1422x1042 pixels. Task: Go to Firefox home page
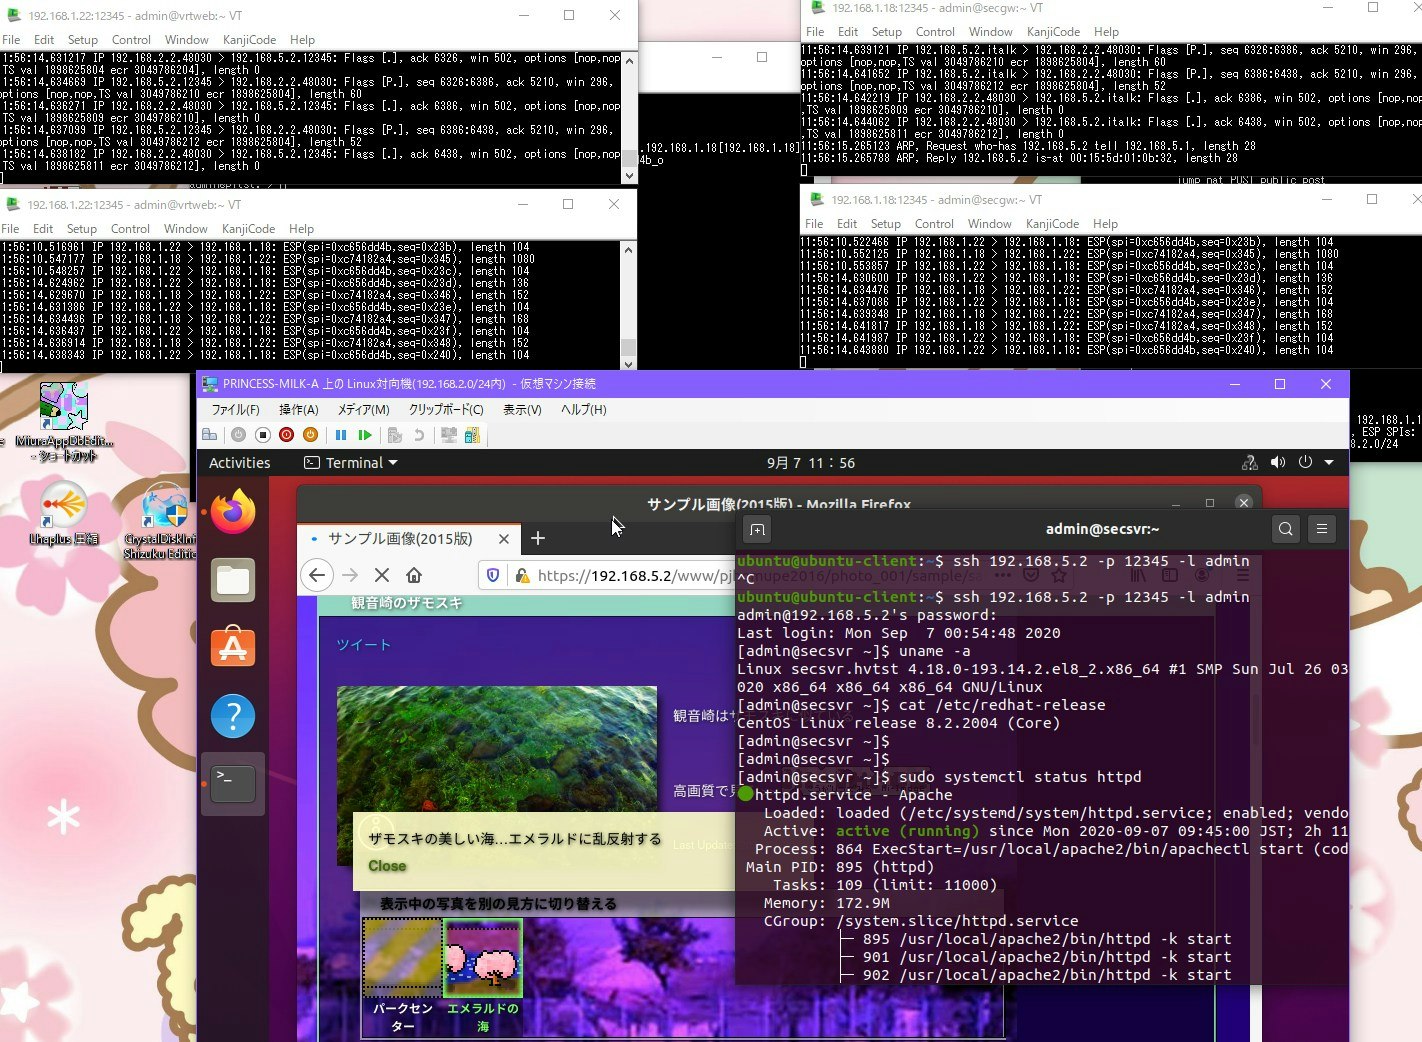pyautogui.click(x=414, y=575)
